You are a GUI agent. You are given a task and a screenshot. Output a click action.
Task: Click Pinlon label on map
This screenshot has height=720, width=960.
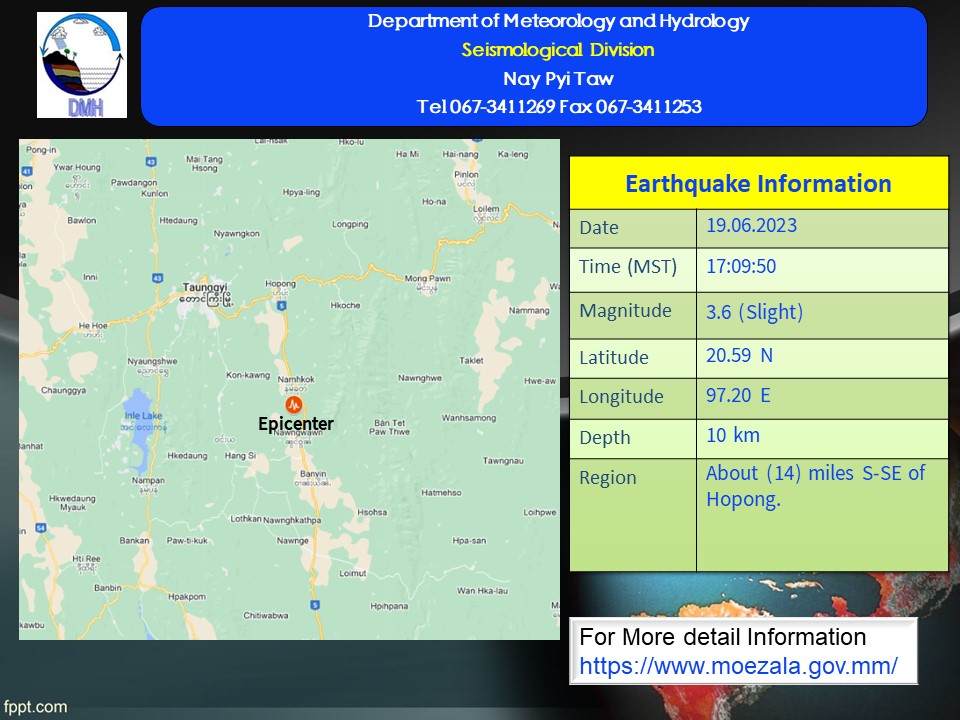(x=467, y=174)
